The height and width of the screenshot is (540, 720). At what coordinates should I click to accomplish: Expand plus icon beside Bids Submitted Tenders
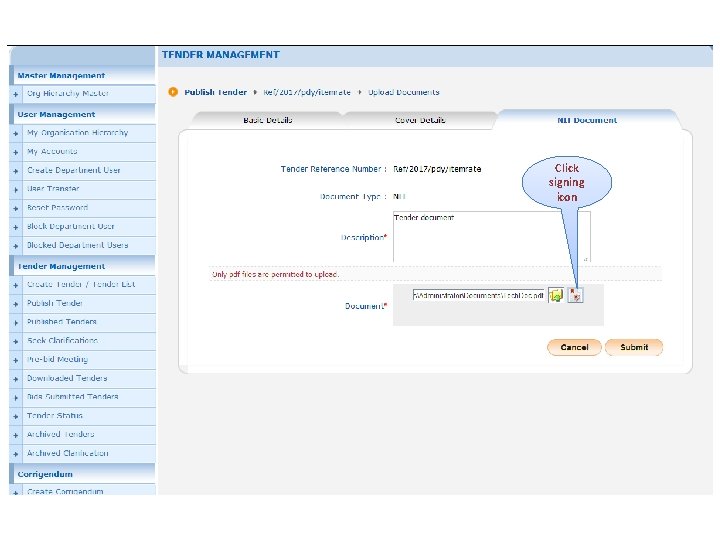pyautogui.click(x=16, y=398)
